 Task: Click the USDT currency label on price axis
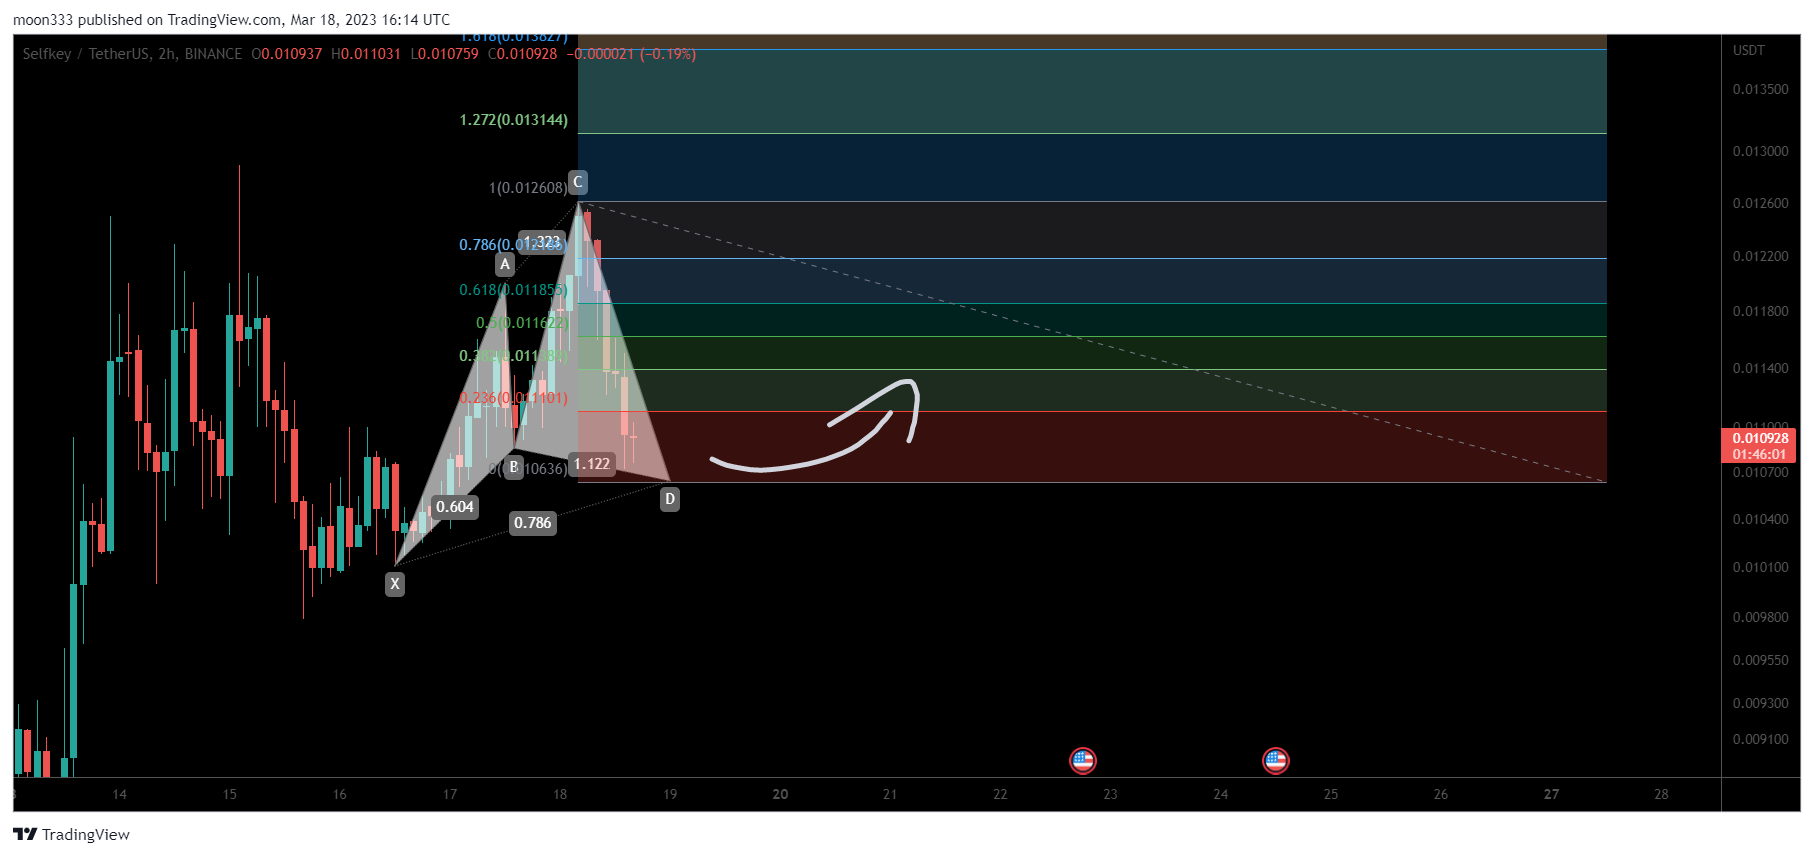pyautogui.click(x=1749, y=50)
